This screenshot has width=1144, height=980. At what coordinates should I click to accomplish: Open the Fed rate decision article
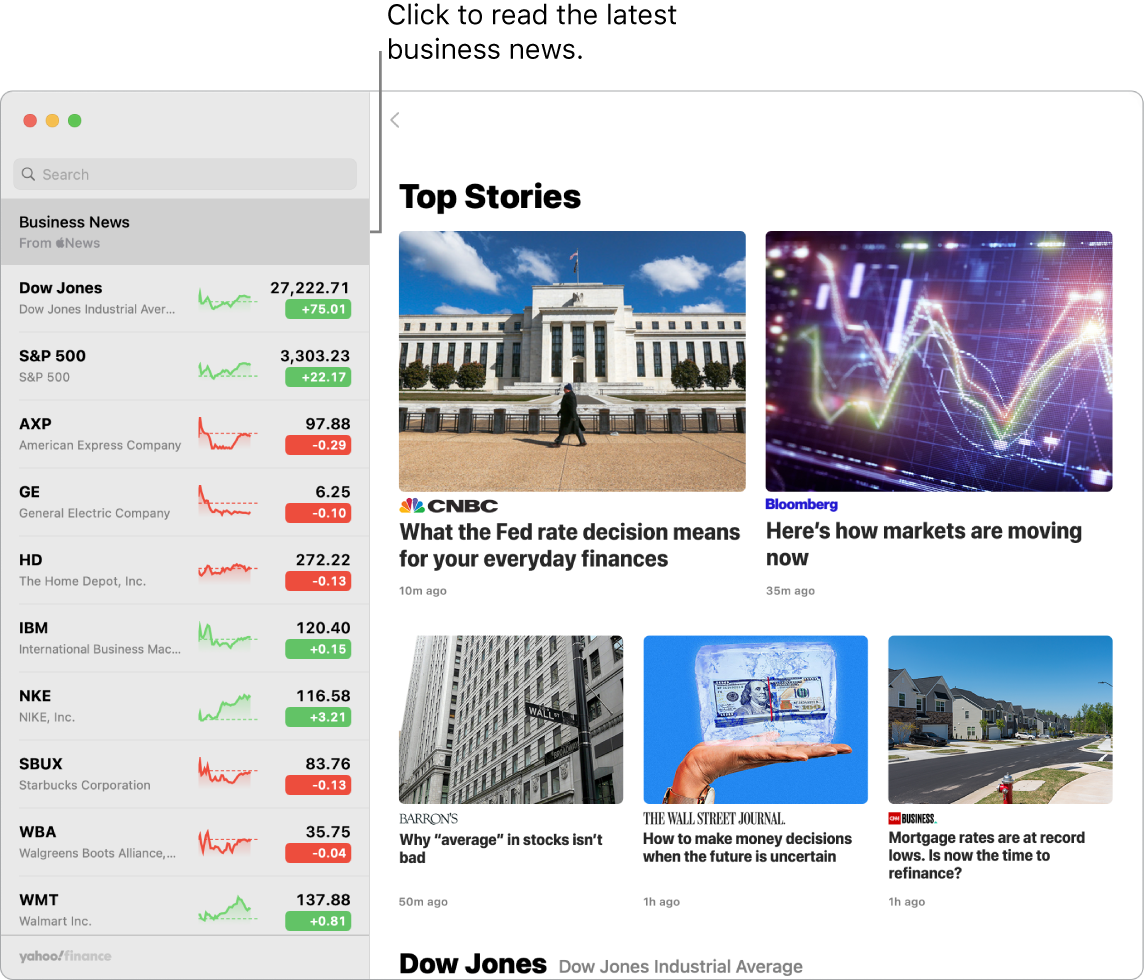[x=569, y=545]
